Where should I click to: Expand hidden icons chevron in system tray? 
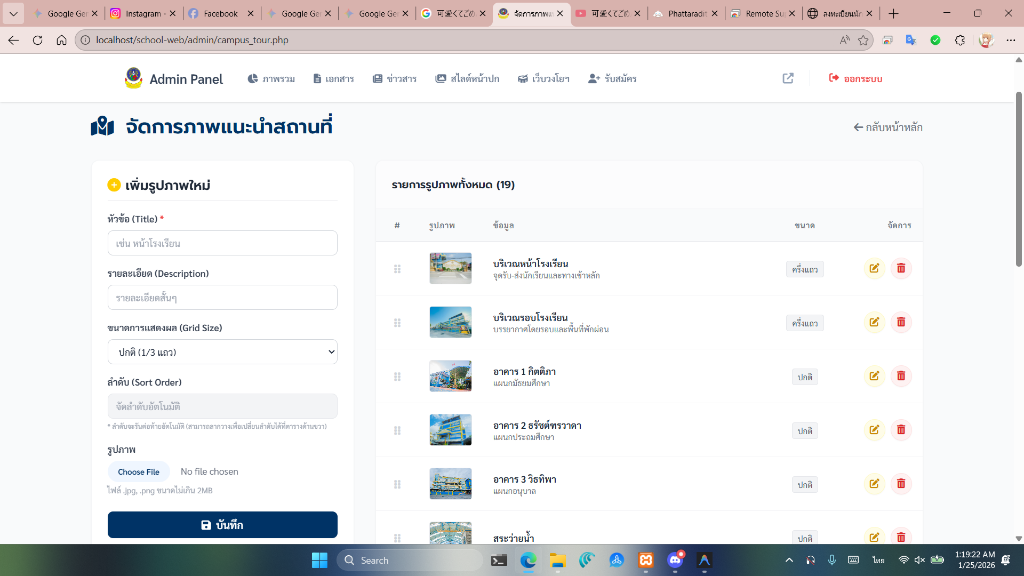click(789, 560)
